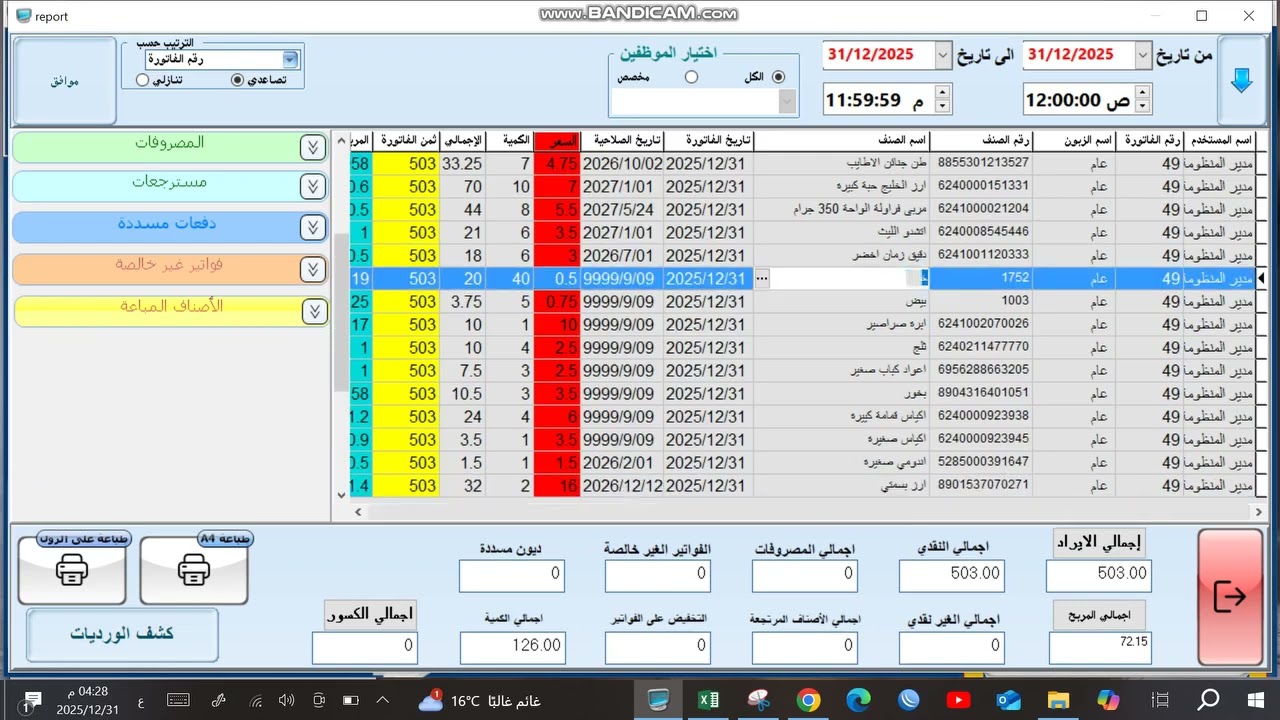Click the A4 printer icon button
Image resolution: width=1280 pixels, height=720 pixels.
(194, 571)
